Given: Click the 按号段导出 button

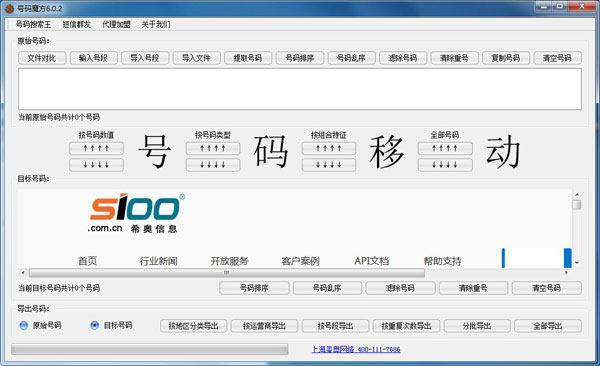Looking at the screenshot, I should coord(335,326).
